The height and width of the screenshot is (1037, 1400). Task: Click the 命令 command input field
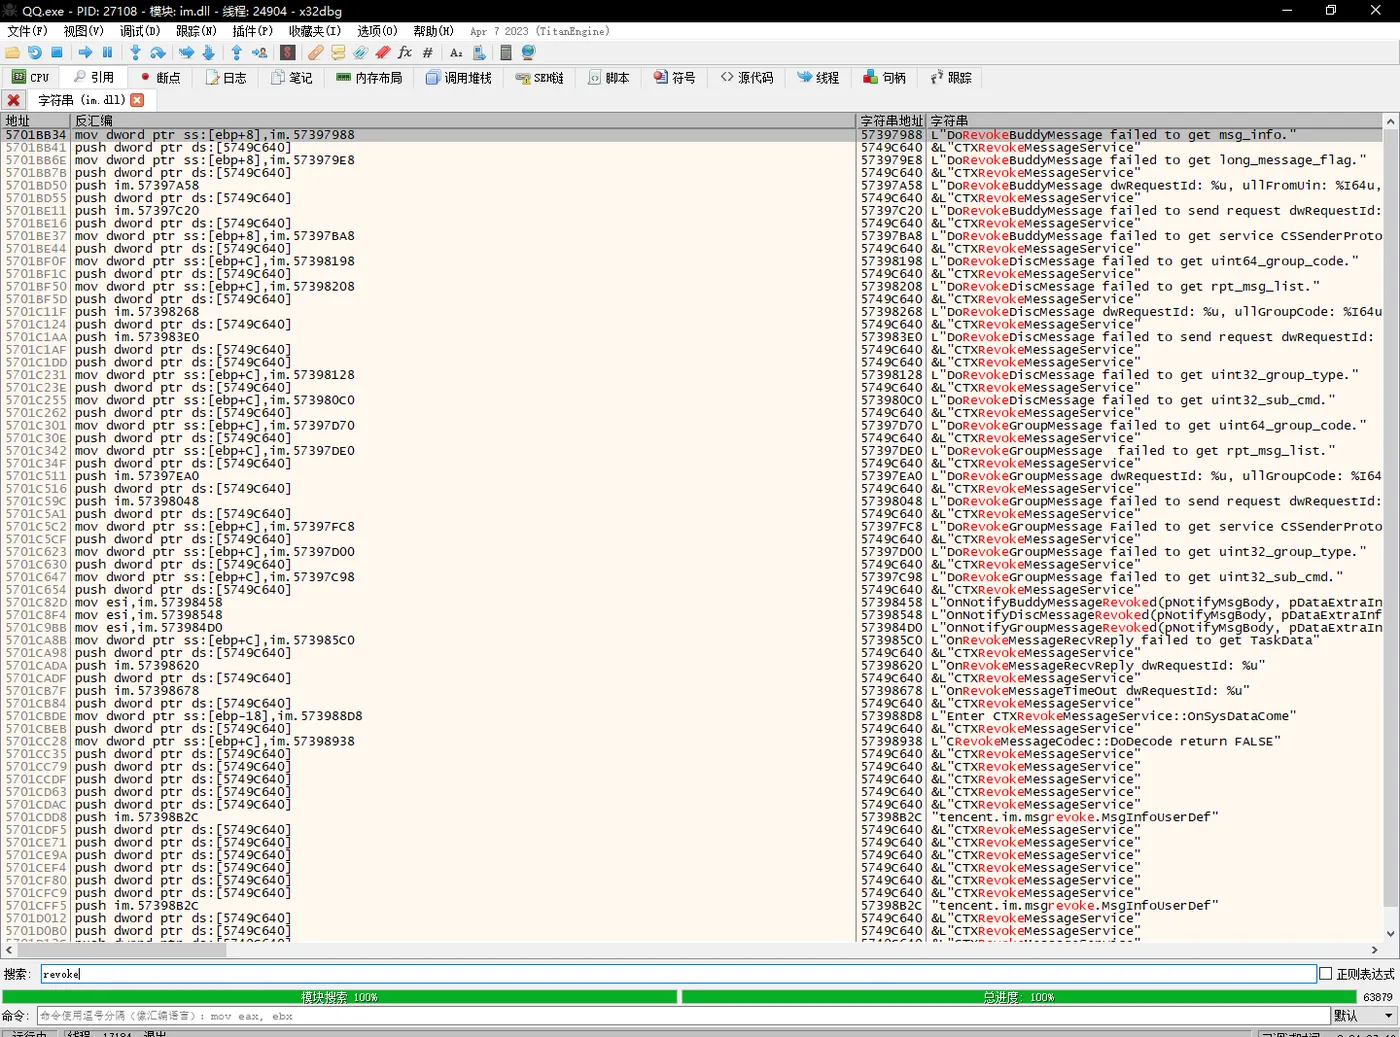pos(684,1016)
